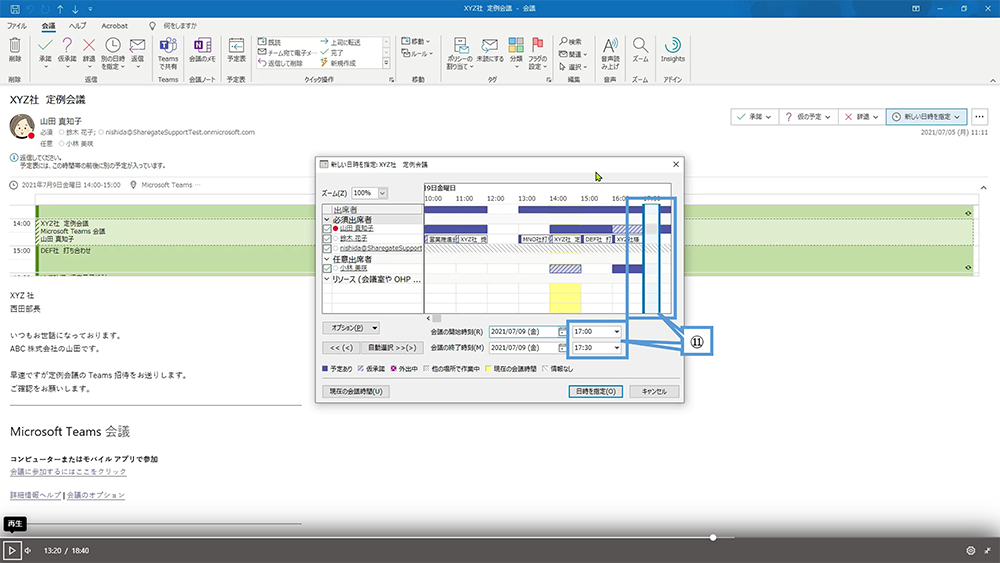
Task: Uncheck 小林 美咲 attendee checkbox
Action: pyautogui.click(x=327, y=268)
